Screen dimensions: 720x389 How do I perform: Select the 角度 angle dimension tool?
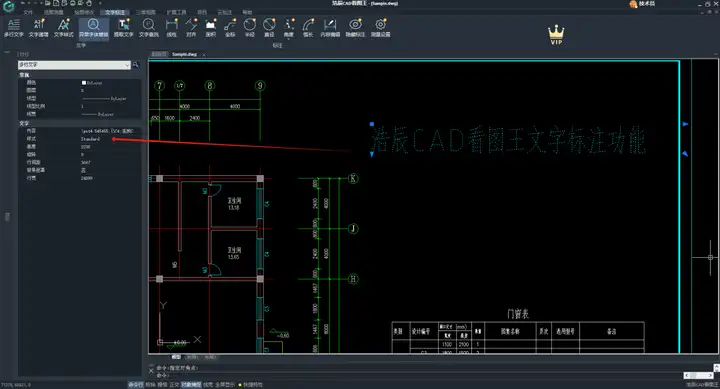tap(289, 27)
